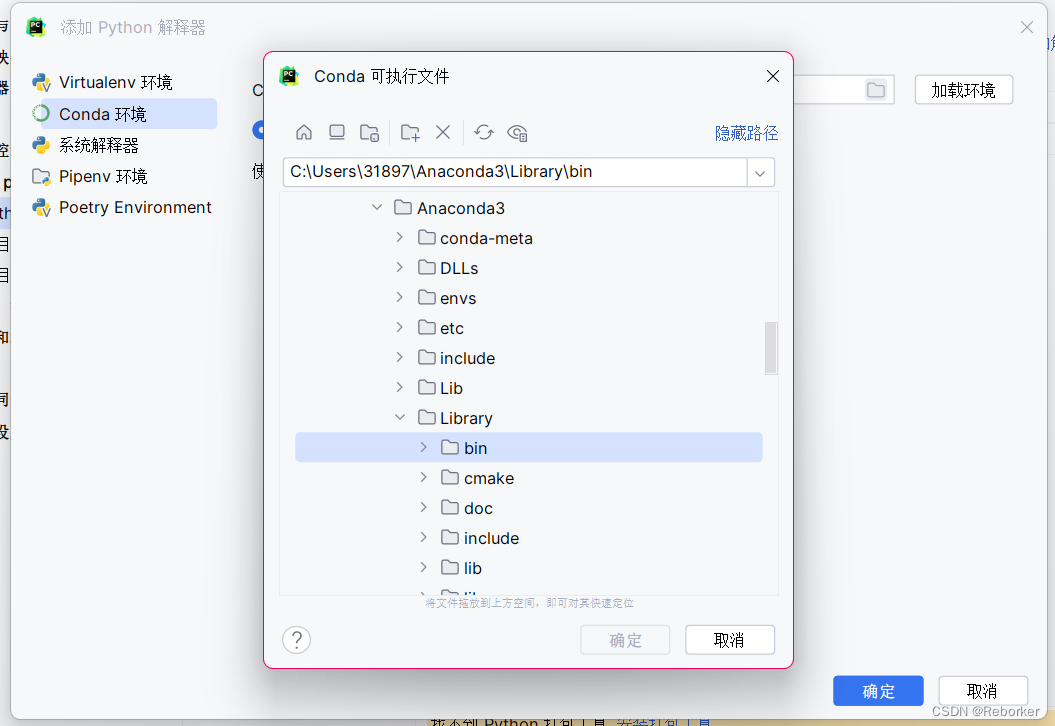Collapse the Anaconda3 folder
This screenshot has width=1055, height=726.
(x=377, y=207)
